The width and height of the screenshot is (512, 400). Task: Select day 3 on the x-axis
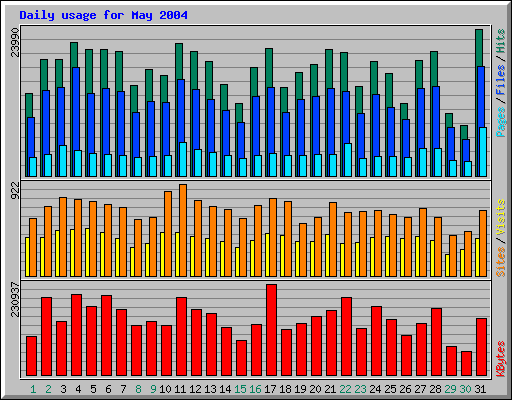tap(63, 389)
